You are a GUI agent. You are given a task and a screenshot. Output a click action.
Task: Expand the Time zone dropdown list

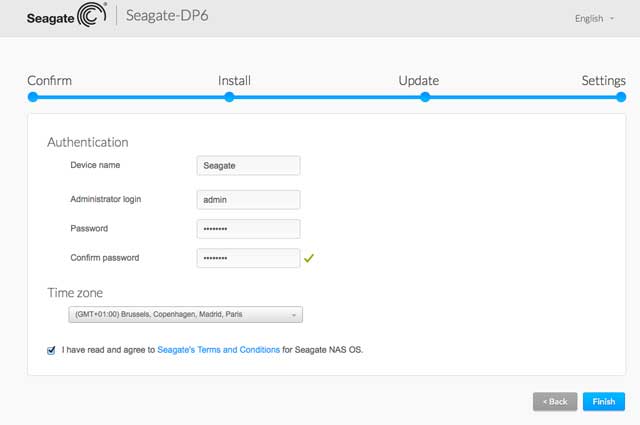[x=186, y=314]
